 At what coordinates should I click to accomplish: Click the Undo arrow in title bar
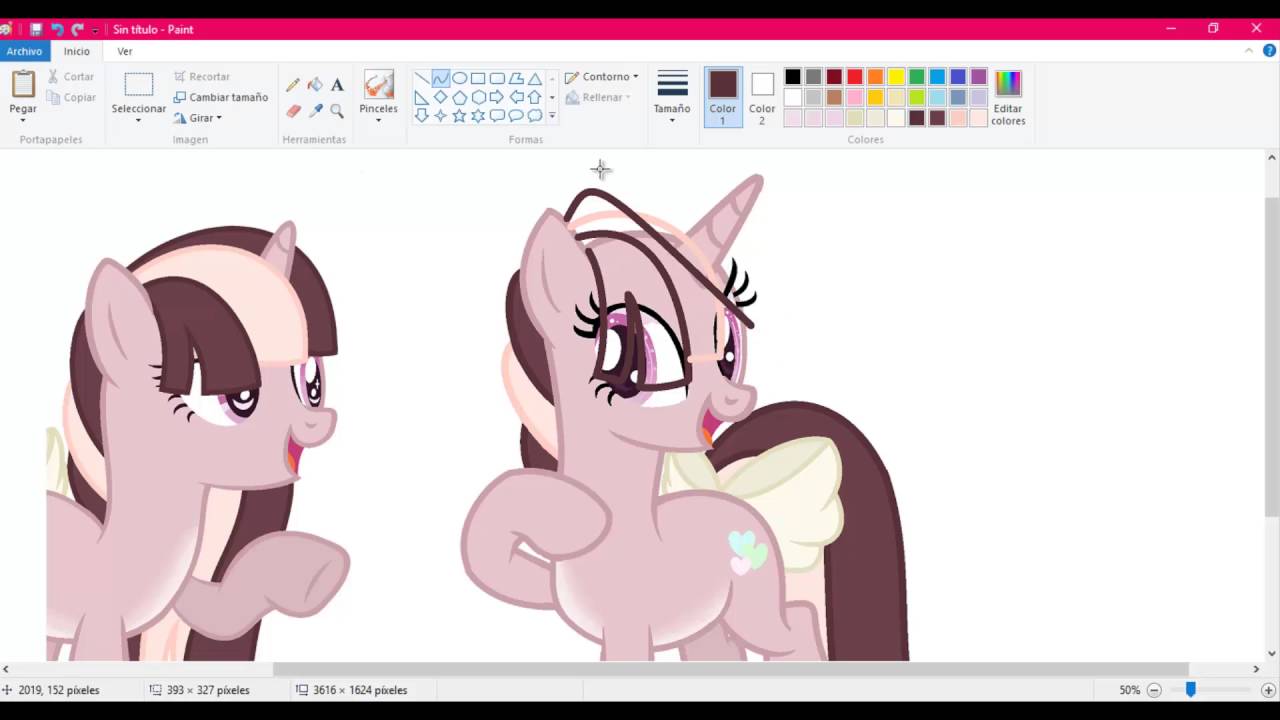(56, 29)
